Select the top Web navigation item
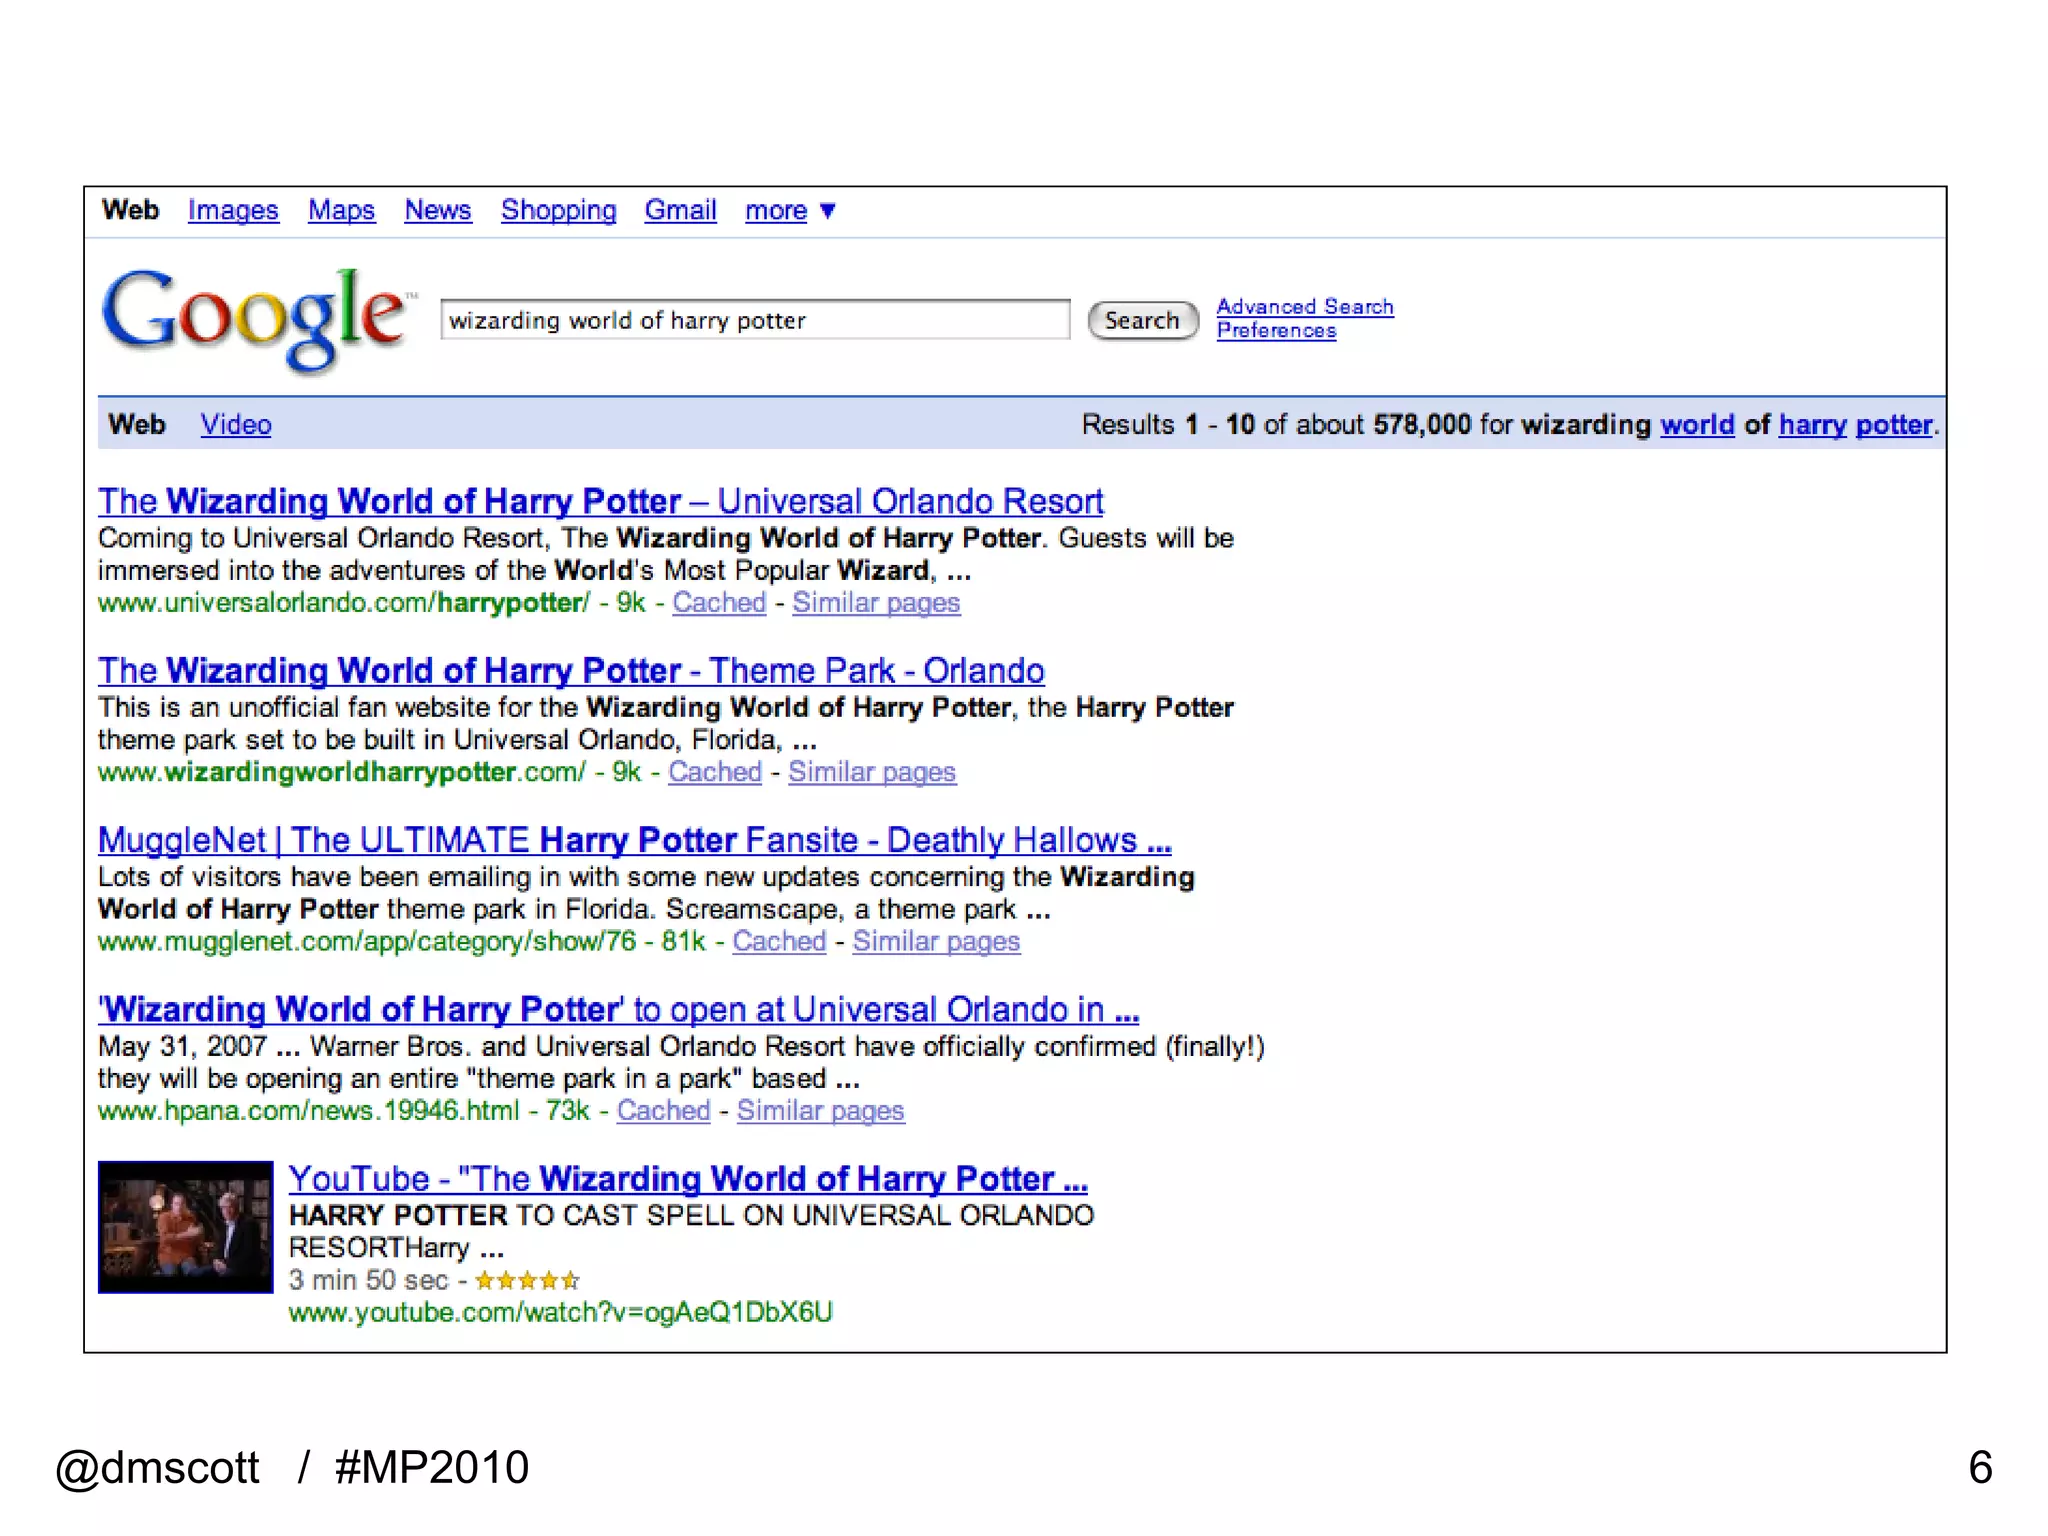Screen dimensions: 2048x1536 coord(130,210)
